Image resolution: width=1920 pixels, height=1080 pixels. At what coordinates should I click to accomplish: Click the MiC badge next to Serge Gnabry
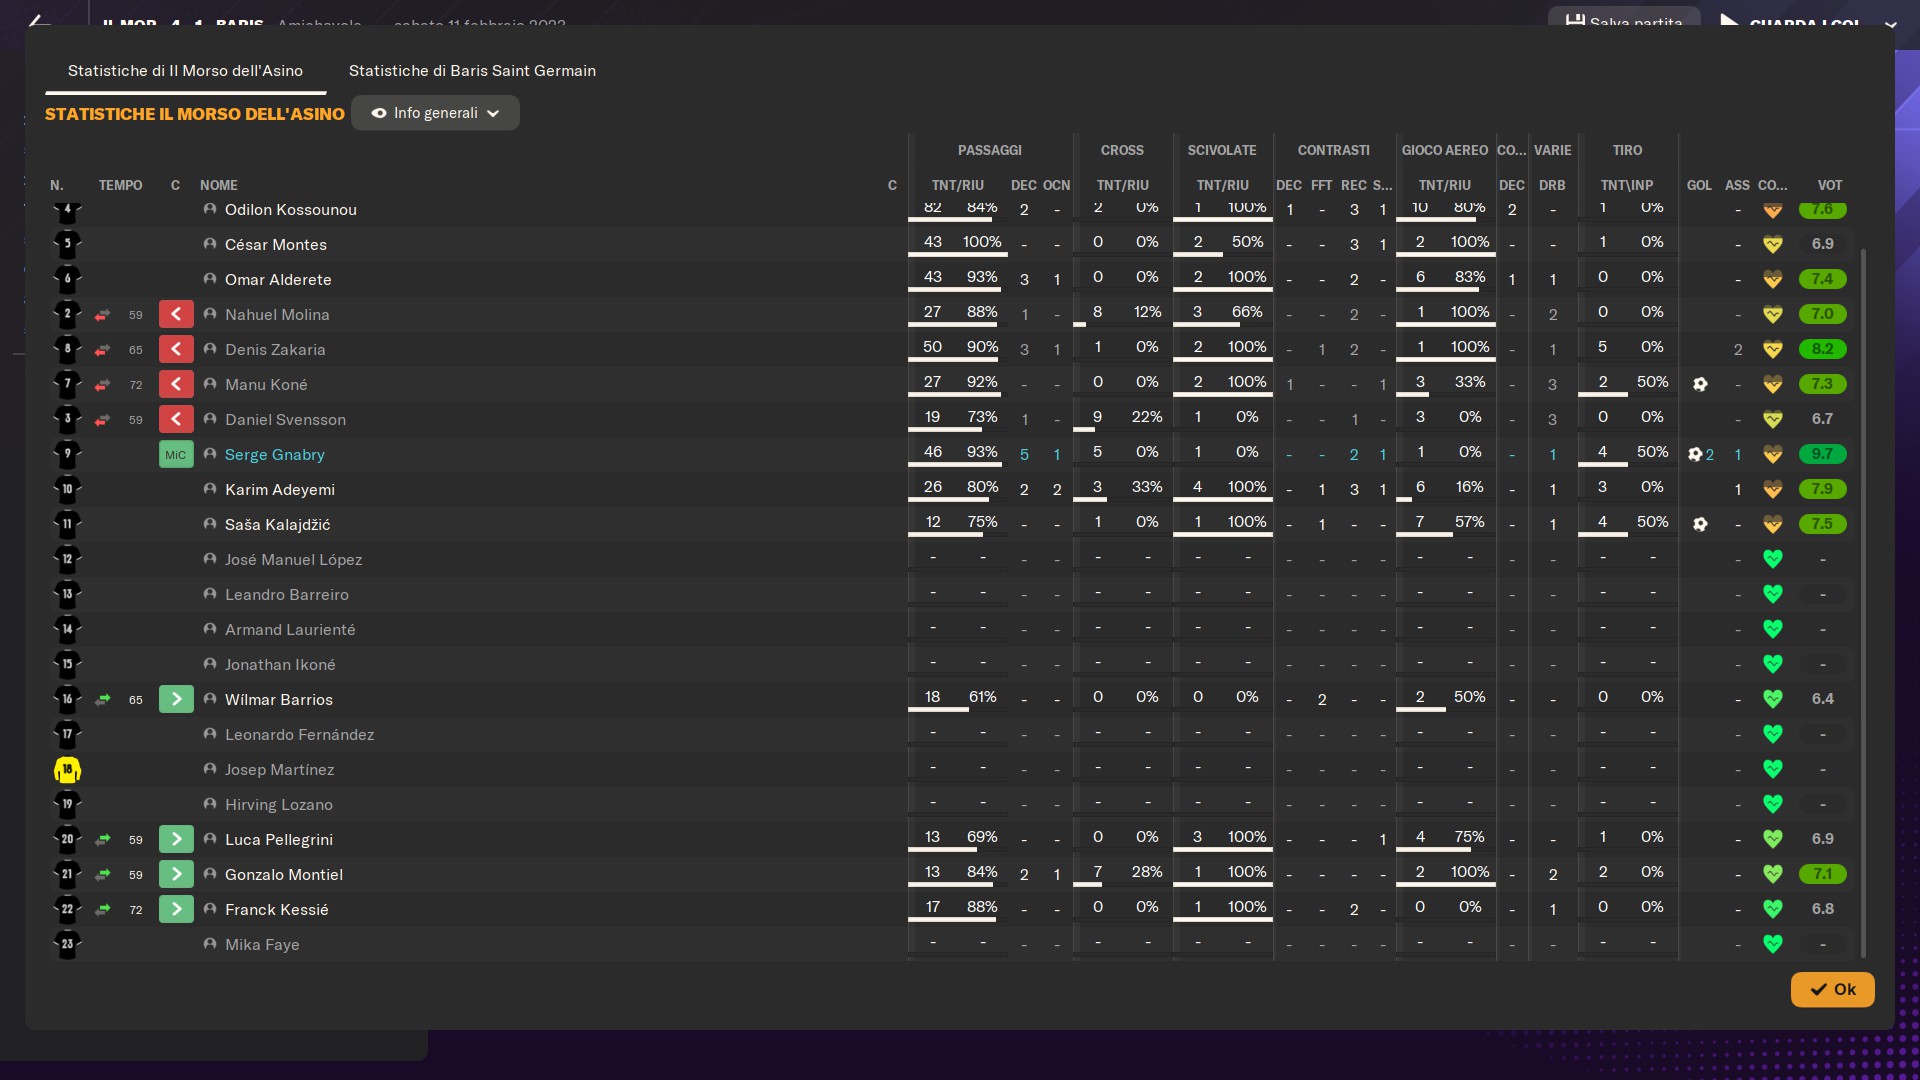coord(176,455)
